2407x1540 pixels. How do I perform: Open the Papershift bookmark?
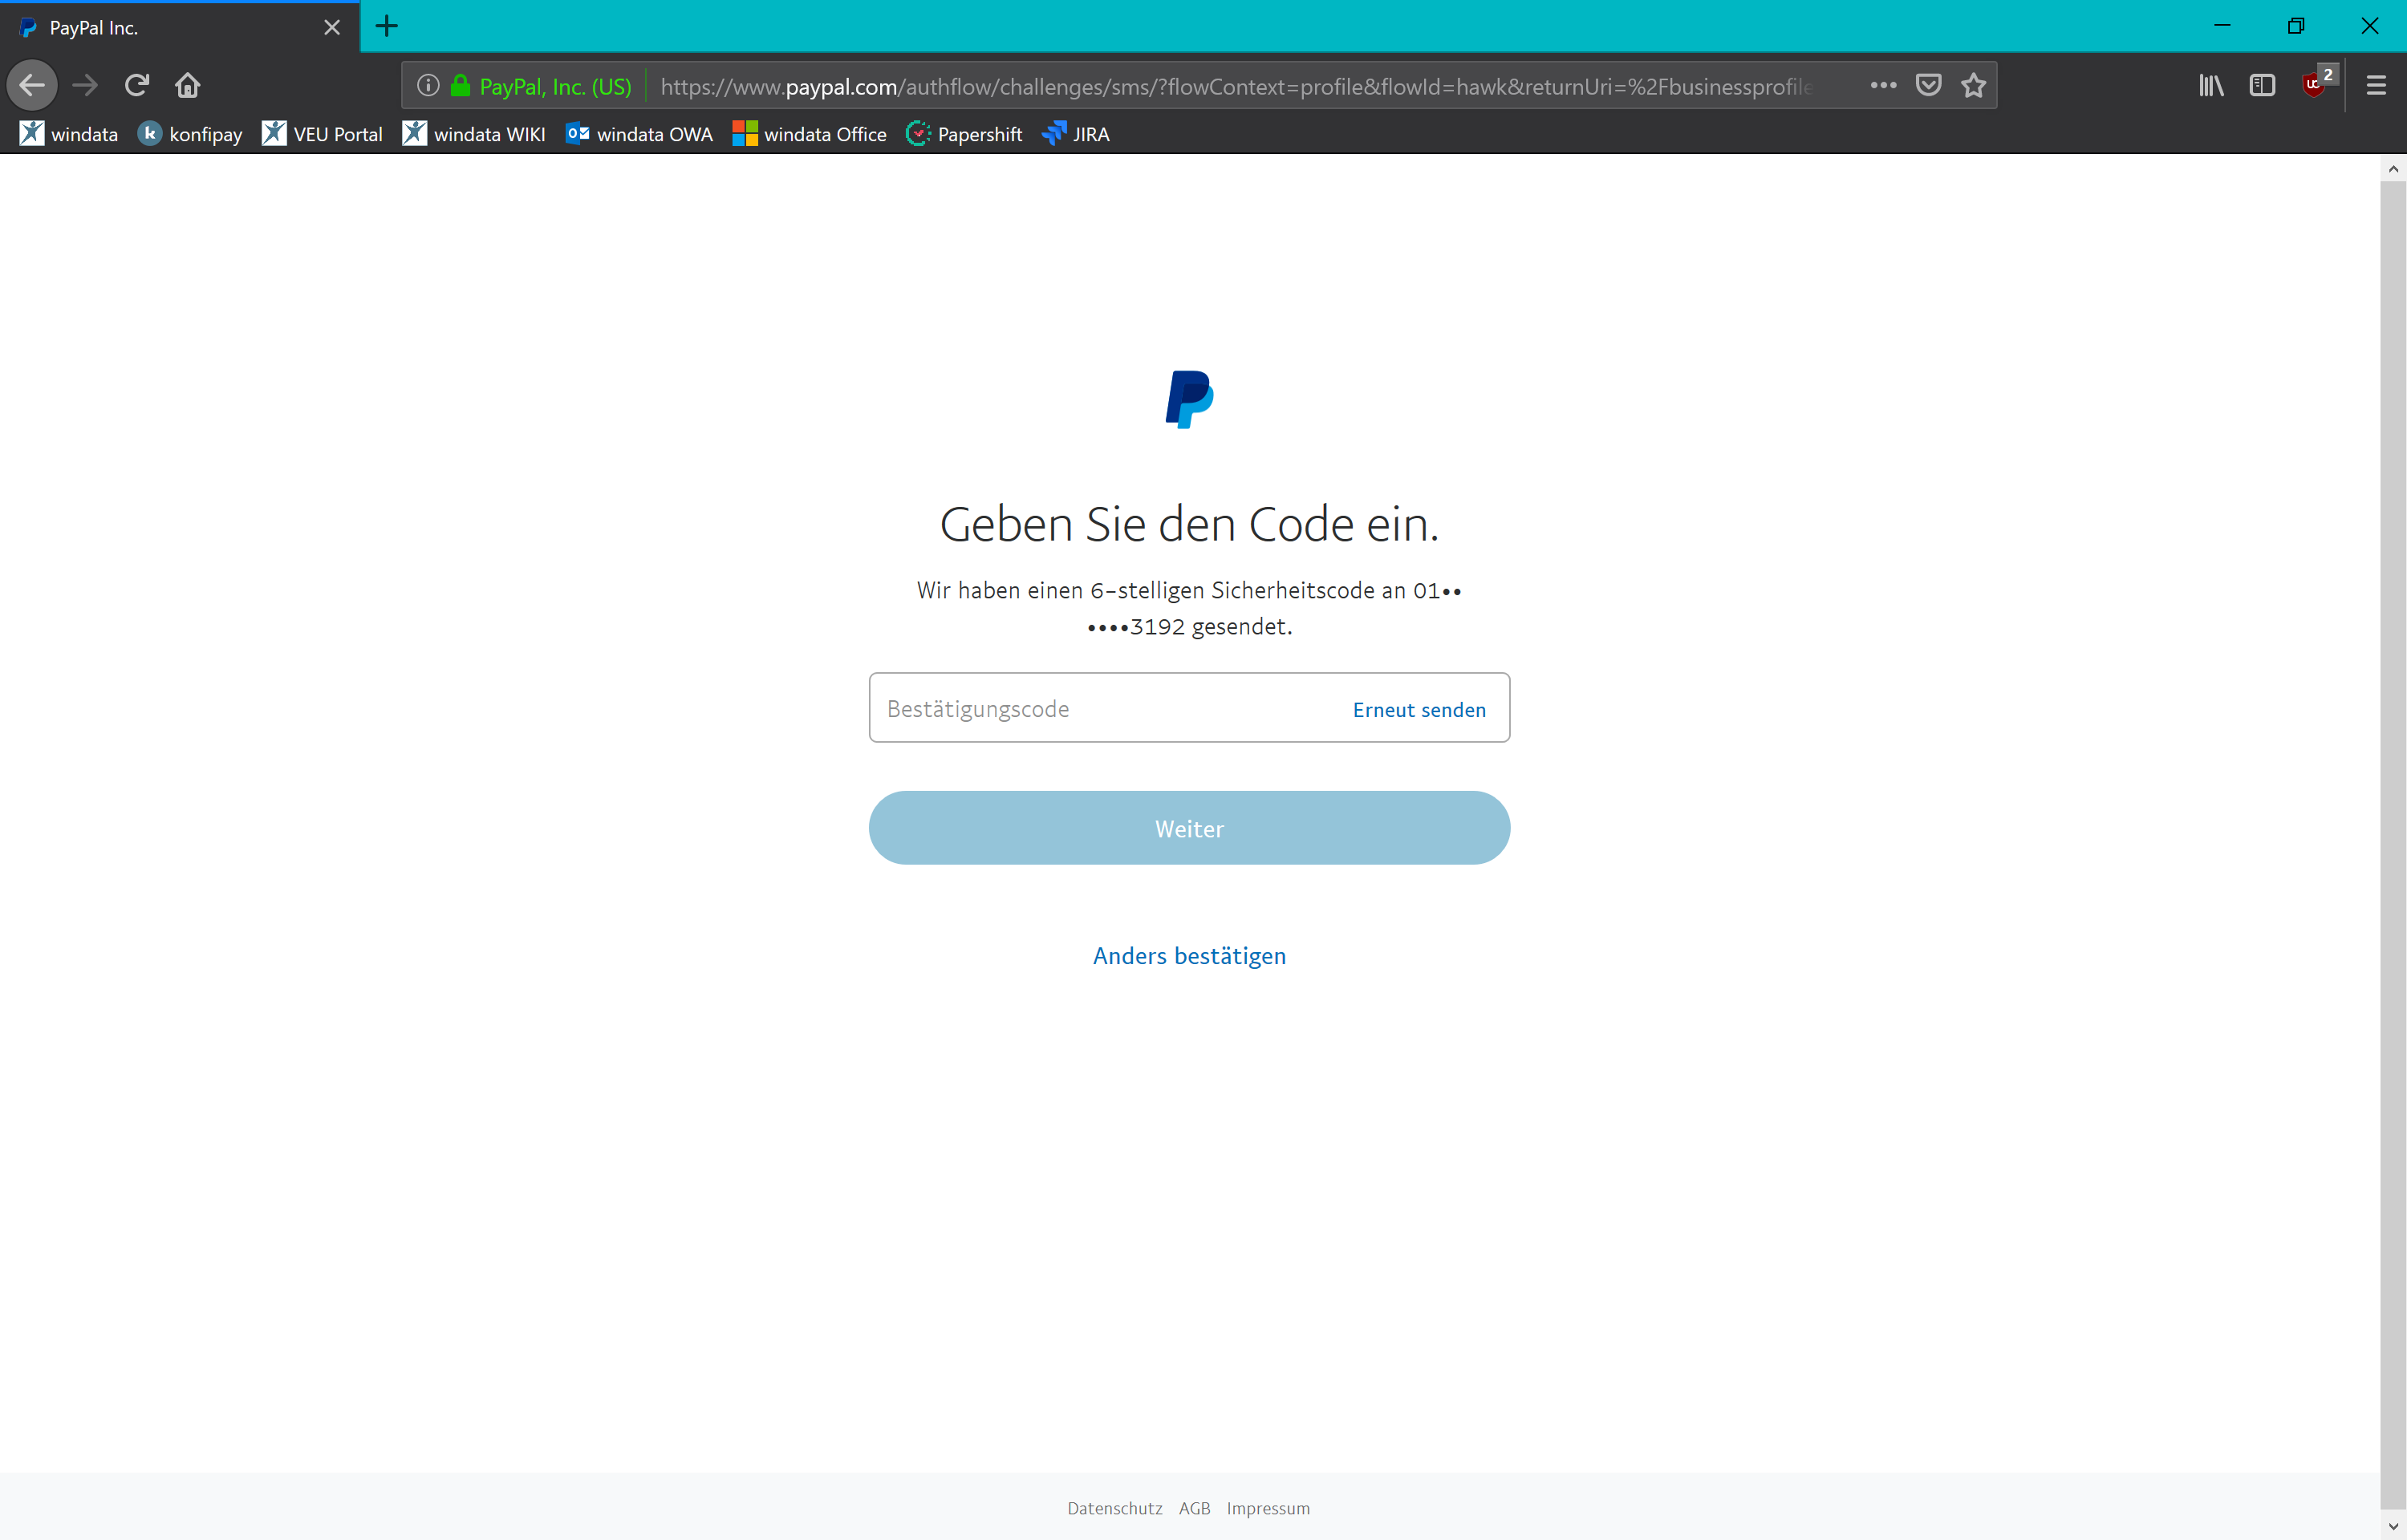[x=964, y=134]
